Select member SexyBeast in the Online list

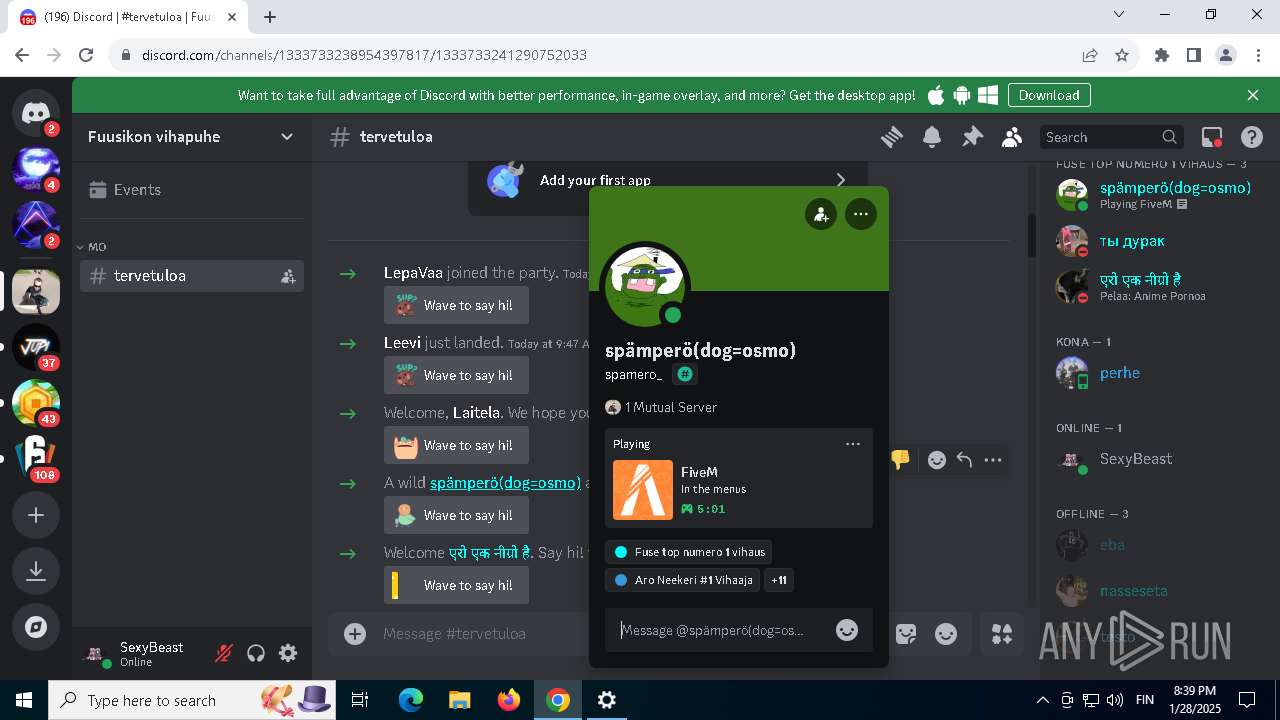(1152, 459)
